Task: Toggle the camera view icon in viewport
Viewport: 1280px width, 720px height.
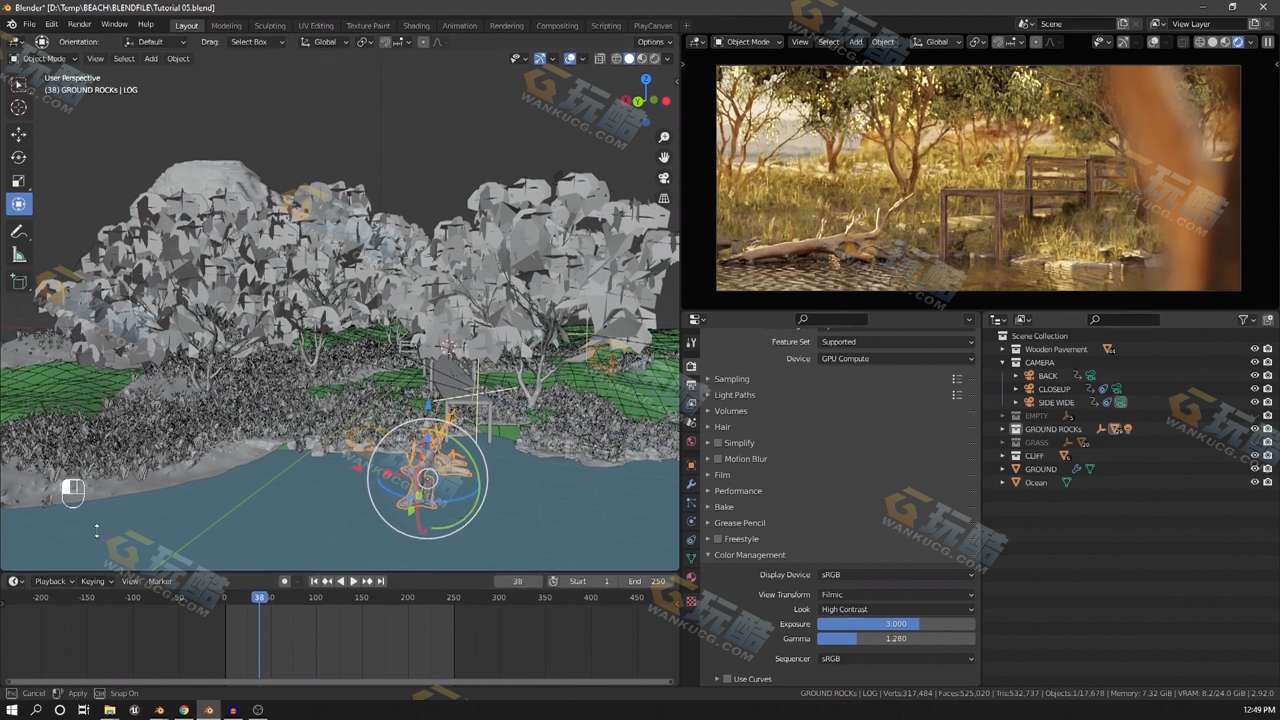Action: [664, 178]
